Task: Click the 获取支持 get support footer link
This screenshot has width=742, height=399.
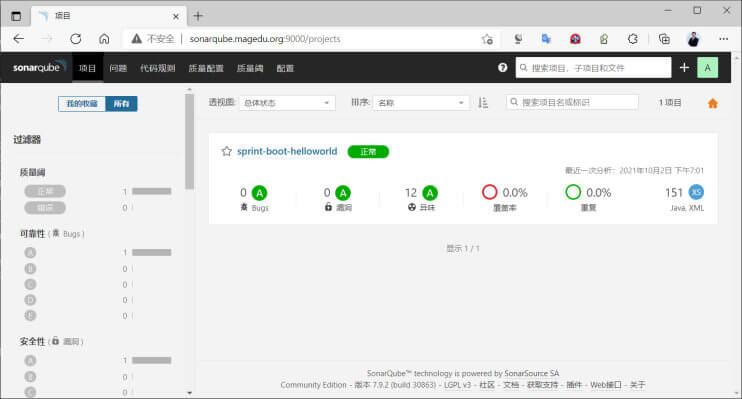Action: click(542, 385)
